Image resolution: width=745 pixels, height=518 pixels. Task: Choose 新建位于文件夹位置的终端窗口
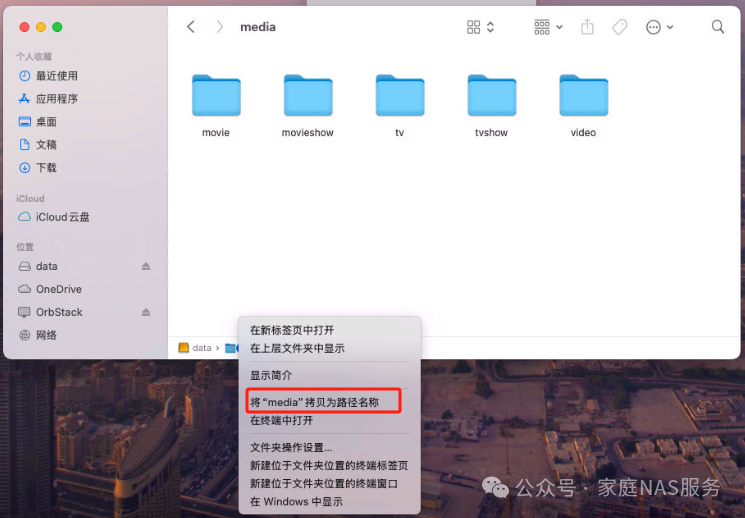(324, 484)
